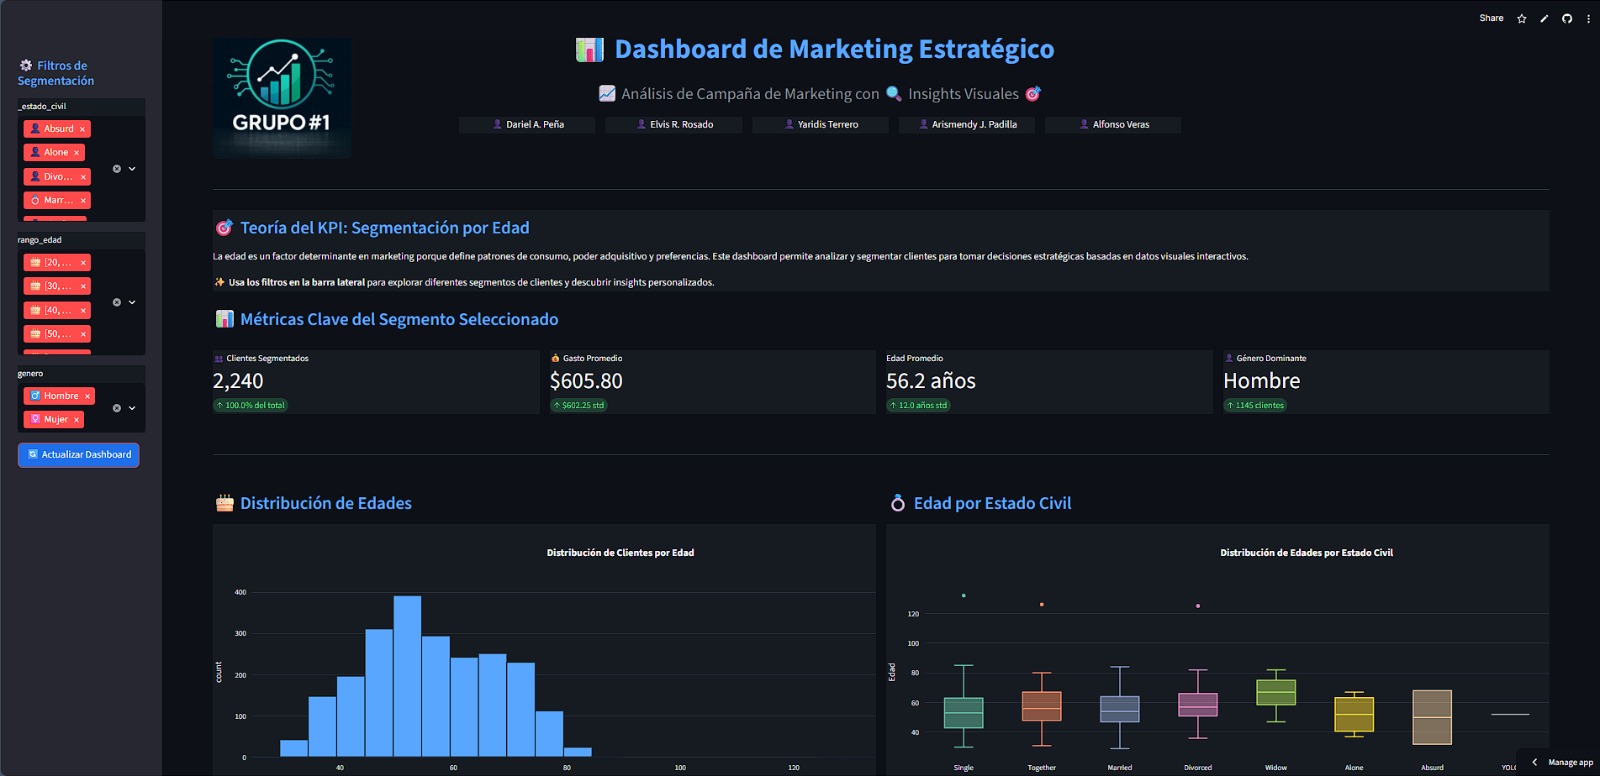Screen dimensions: 1600x776
Task: Remove the Hombre tag from genero filter
Action: pyautogui.click(x=87, y=396)
